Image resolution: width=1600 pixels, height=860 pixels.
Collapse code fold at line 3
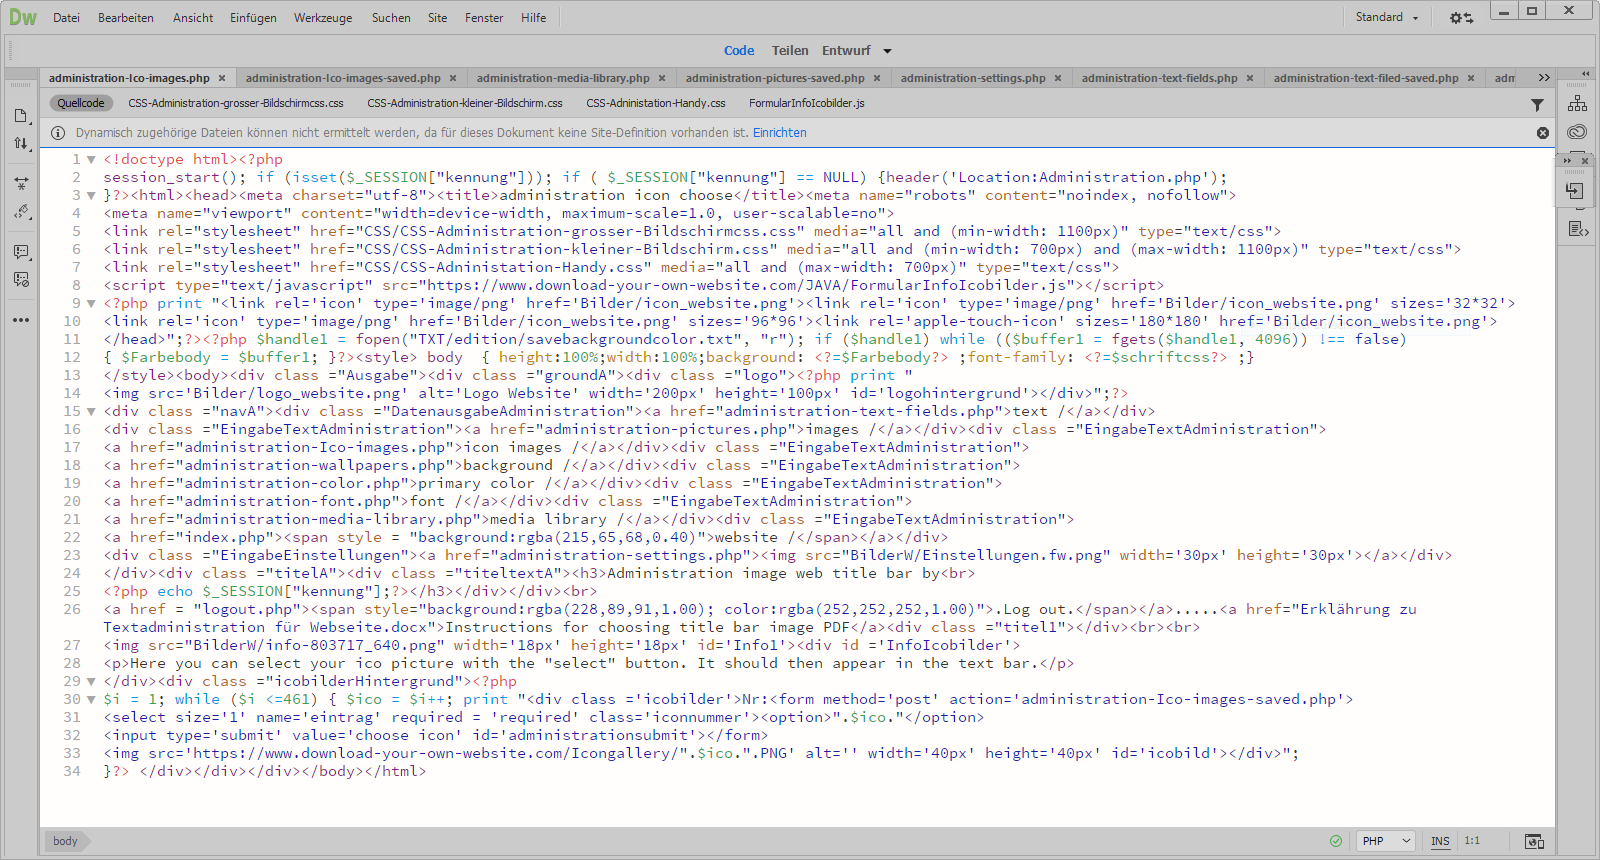point(91,195)
